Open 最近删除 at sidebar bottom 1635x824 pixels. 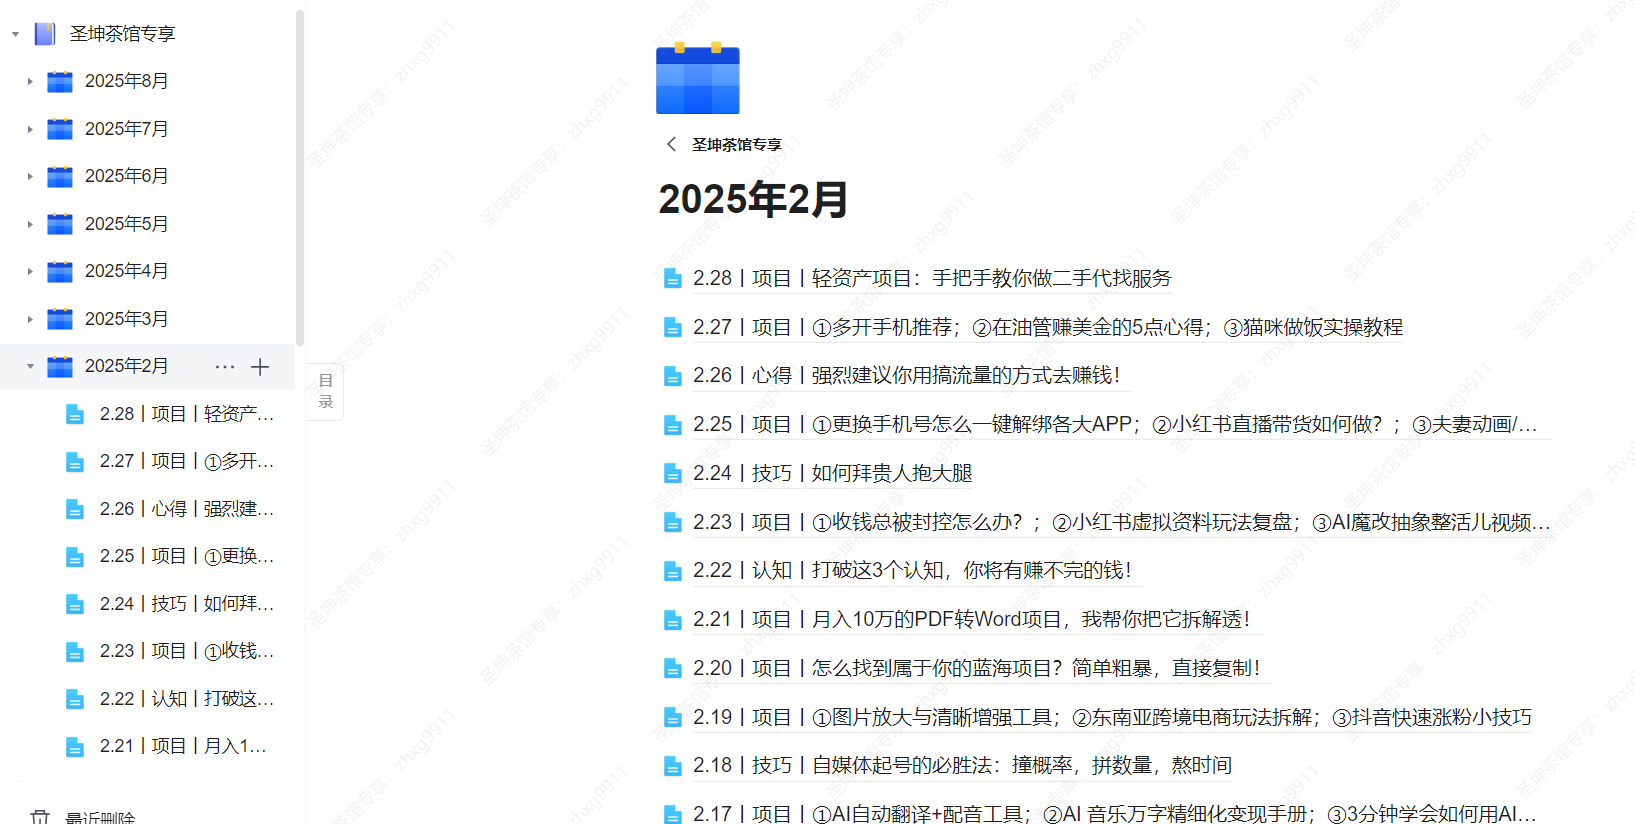click(x=100, y=818)
